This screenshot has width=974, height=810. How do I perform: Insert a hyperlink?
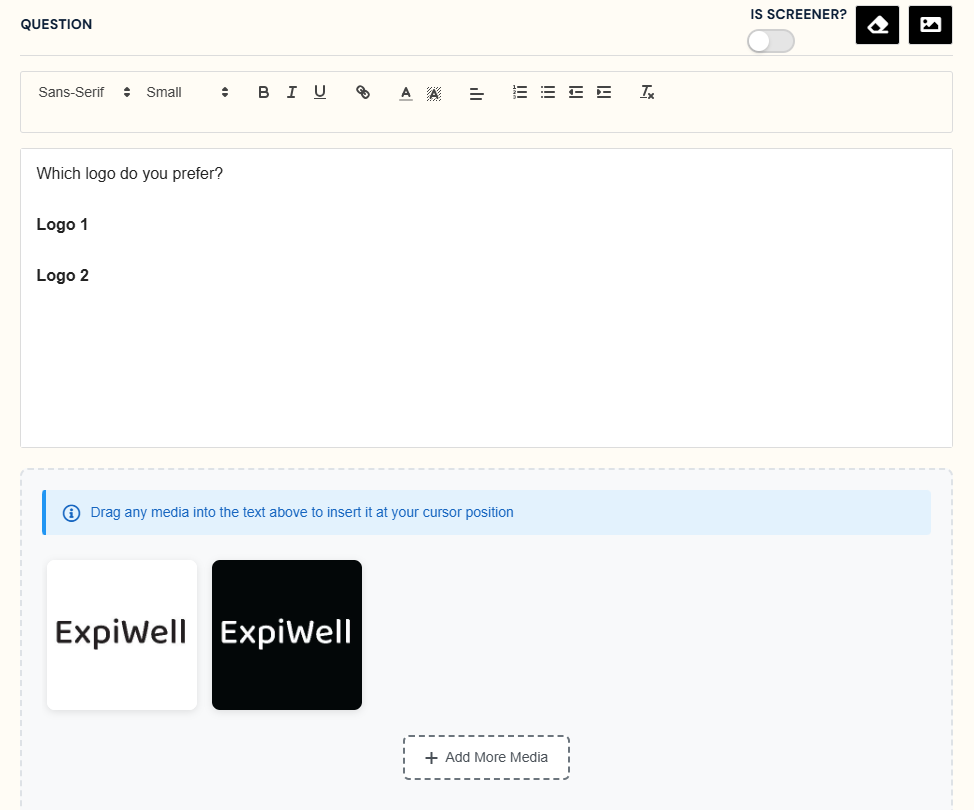click(x=362, y=92)
